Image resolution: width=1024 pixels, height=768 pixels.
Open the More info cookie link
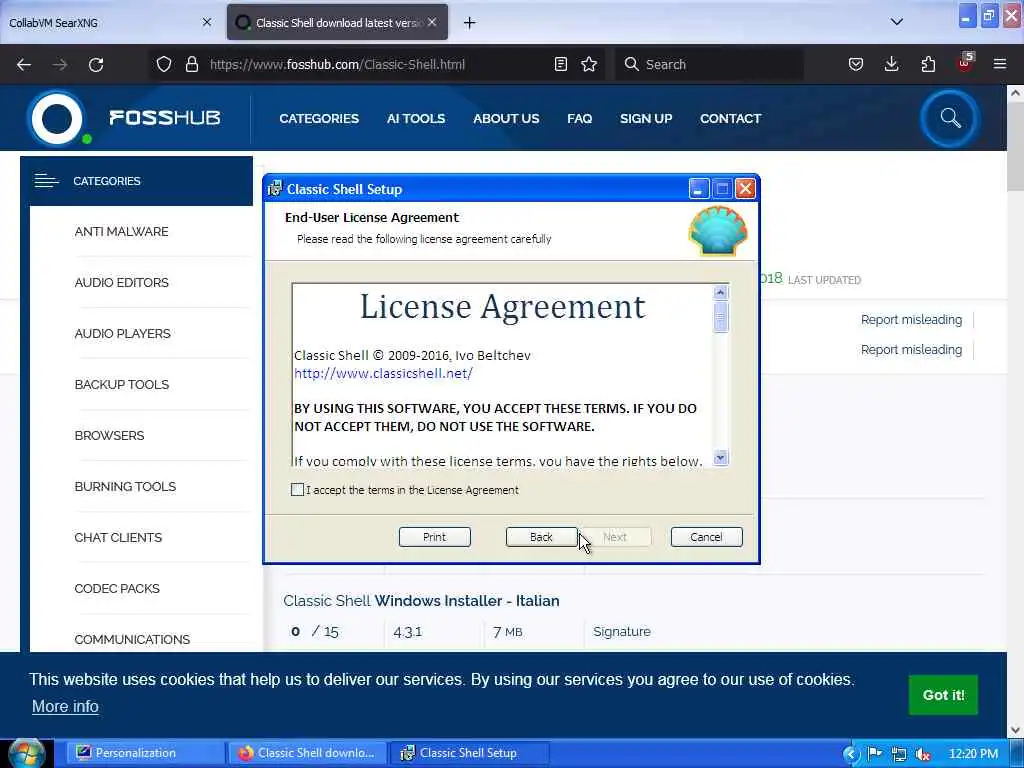(65, 707)
